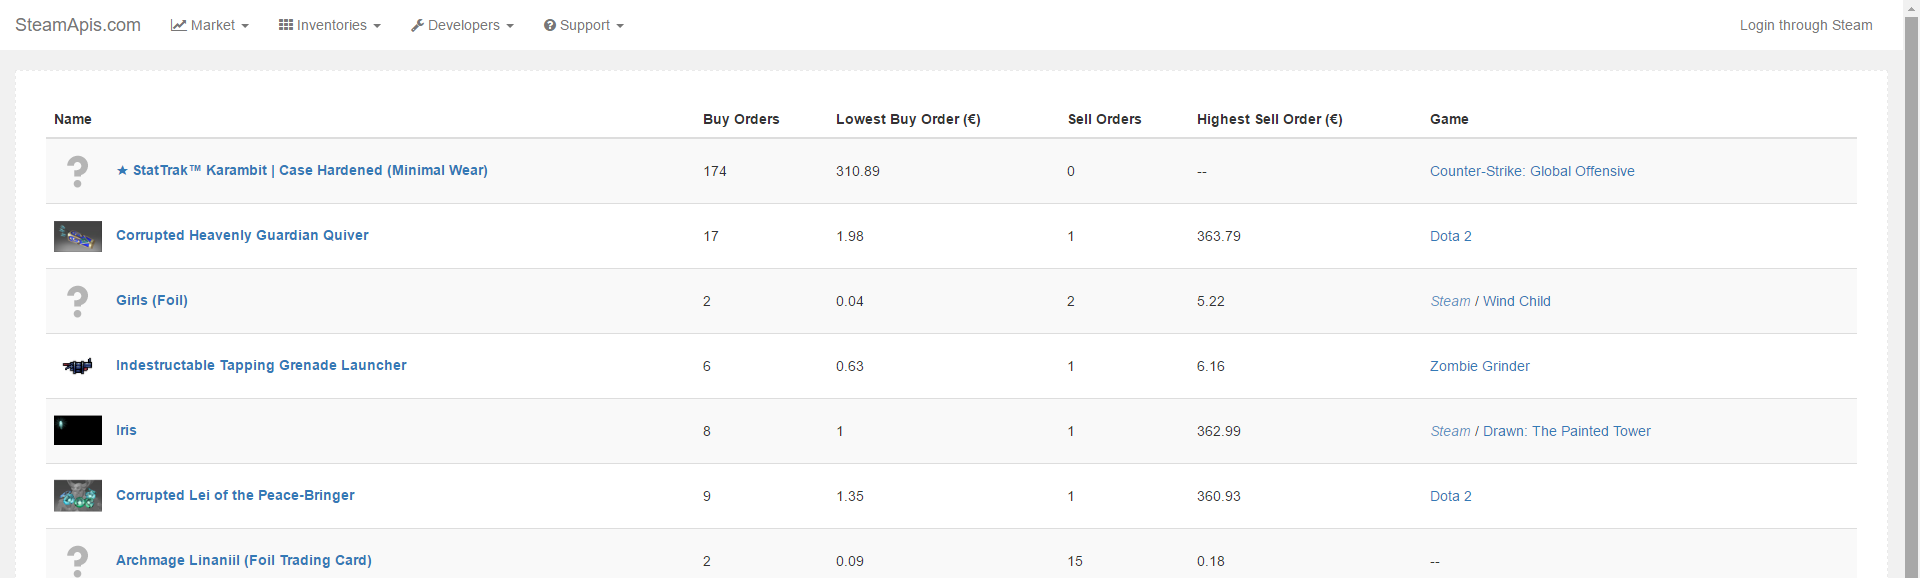The height and width of the screenshot is (578, 1920).
Task: Click the Corrupted Lei of the Peace-Bringer image
Action: coord(78,496)
